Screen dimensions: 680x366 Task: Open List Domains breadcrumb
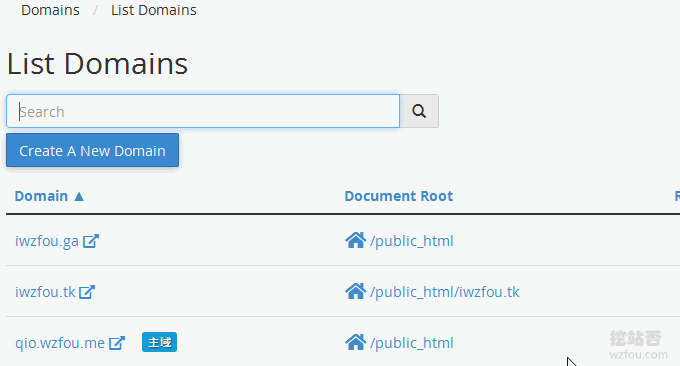[x=154, y=10]
